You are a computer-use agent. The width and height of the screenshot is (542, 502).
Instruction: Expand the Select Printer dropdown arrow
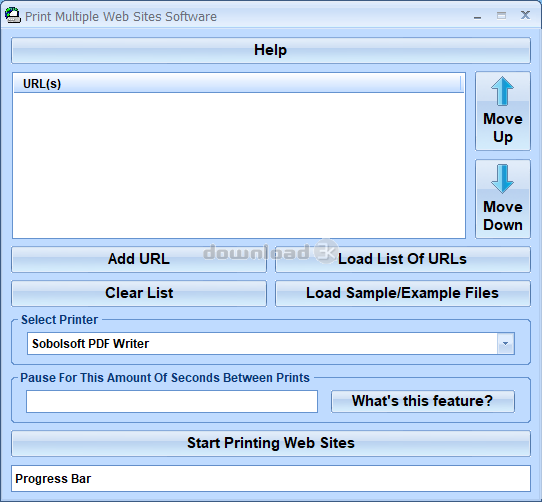506,344
